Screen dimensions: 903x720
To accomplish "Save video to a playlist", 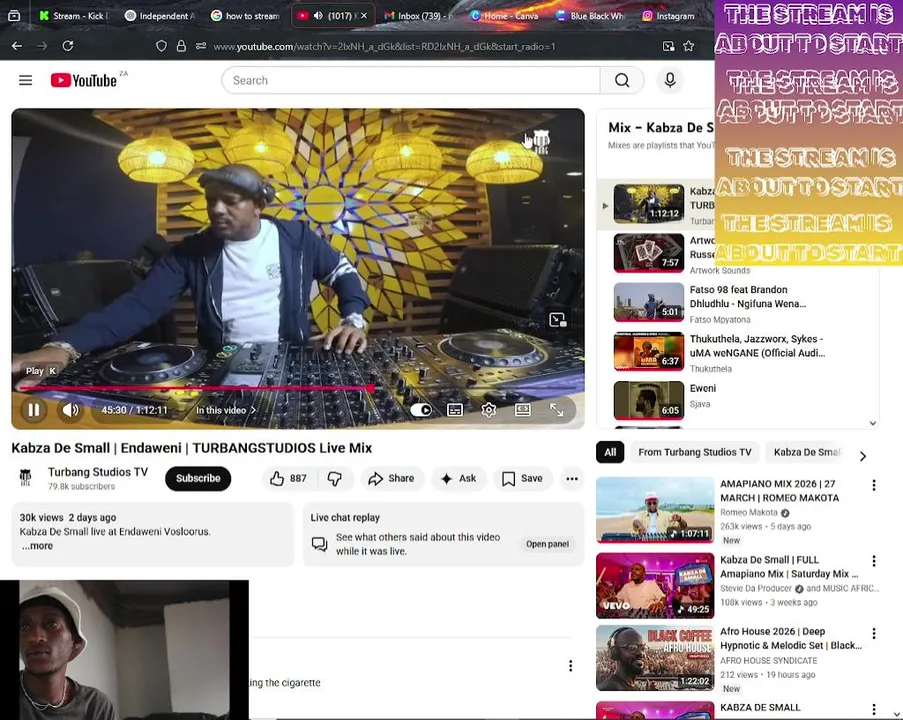I will click(x=522, y=478).
